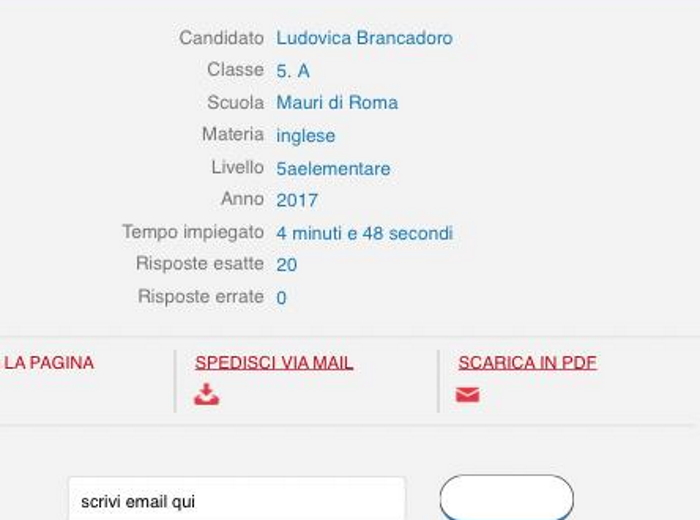Screen dimensions: 700x520
Task: Open the SPEDISCI VIA MAIL link
Action: coord(274,362)
